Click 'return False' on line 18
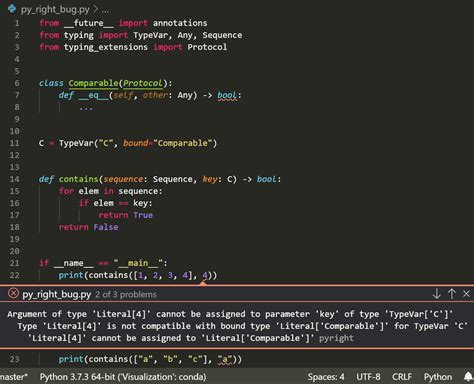Image resolution: width=474 pixels, height=384 pixels. tap(89, 227)
